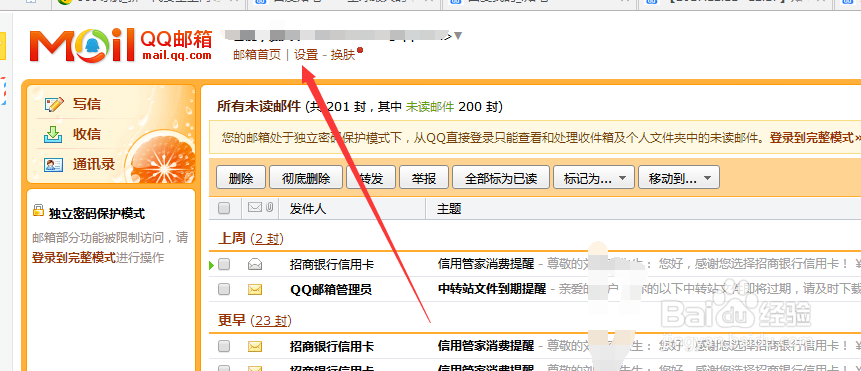The height and width of the screenshot is (371, 861).
Task: Click mail.qq.com text under logo
Action: 177,55
